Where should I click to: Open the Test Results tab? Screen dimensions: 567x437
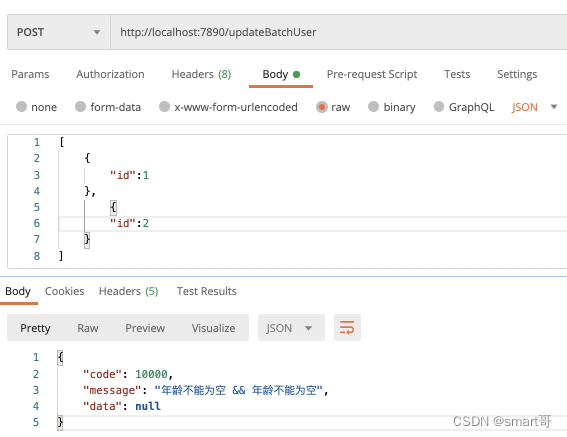coord(206,291)
